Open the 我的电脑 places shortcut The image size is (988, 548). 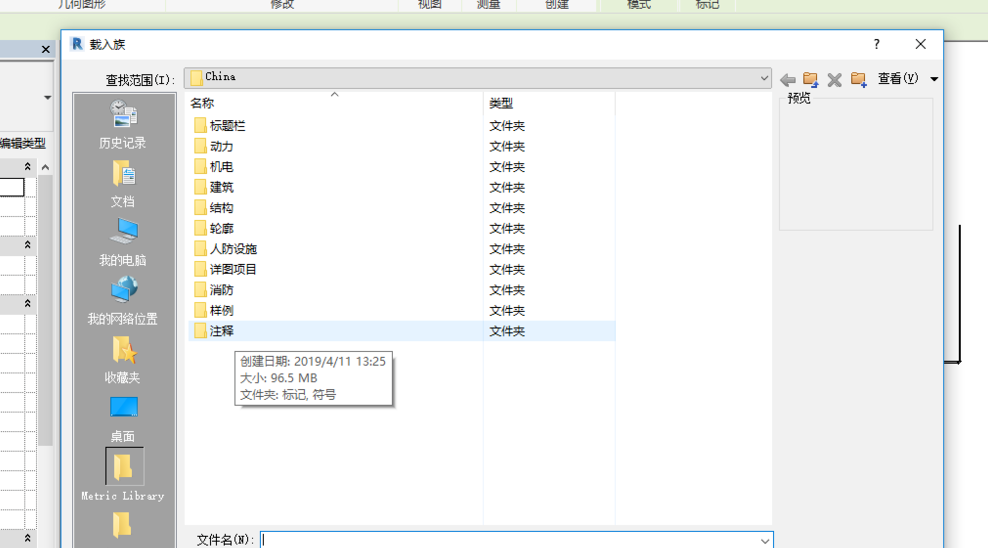point(123,232)
